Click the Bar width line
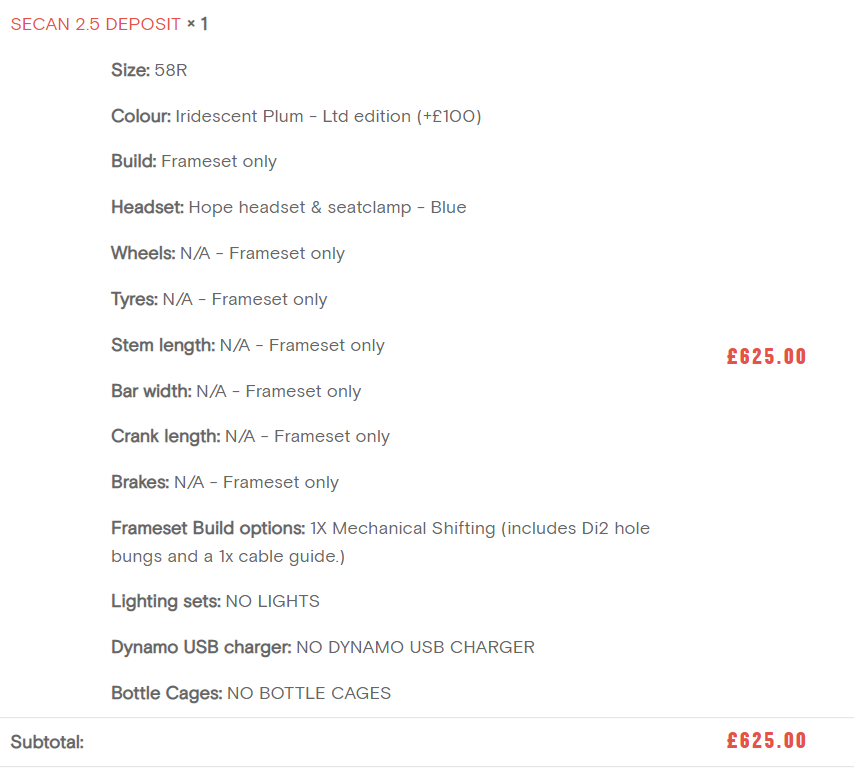 point(236,391)
